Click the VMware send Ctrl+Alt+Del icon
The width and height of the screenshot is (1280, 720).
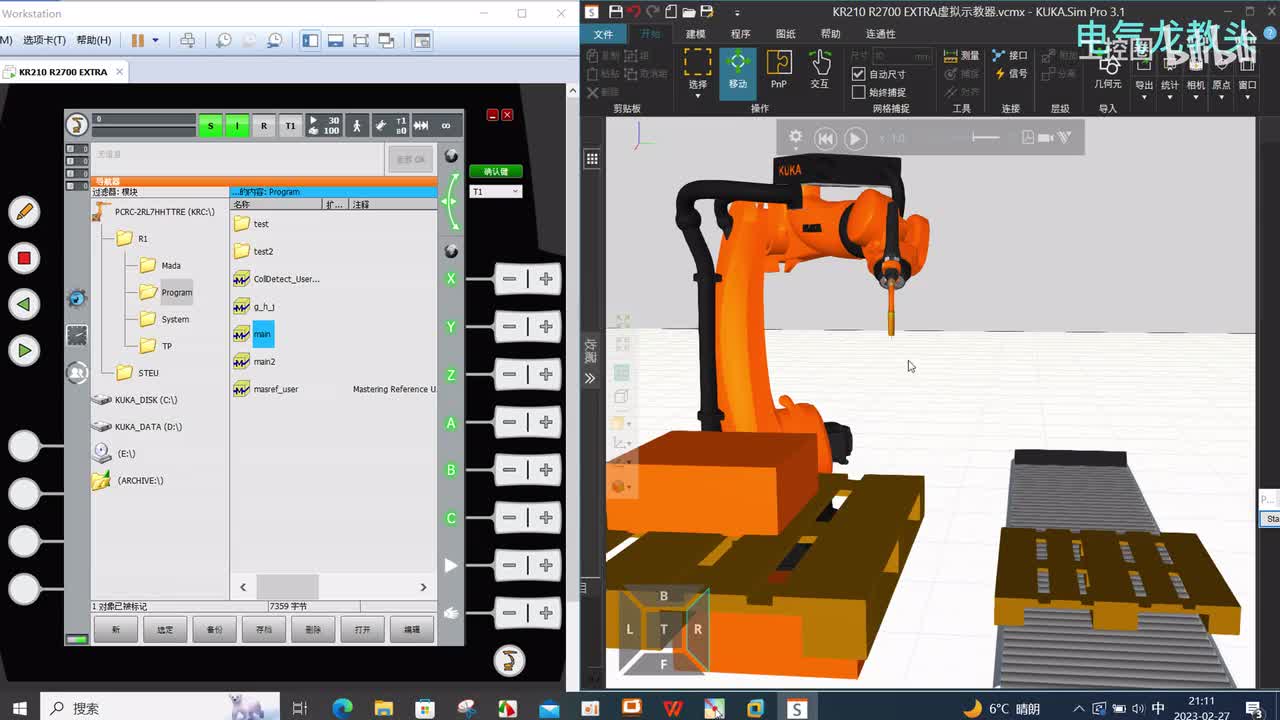(187, 41)
